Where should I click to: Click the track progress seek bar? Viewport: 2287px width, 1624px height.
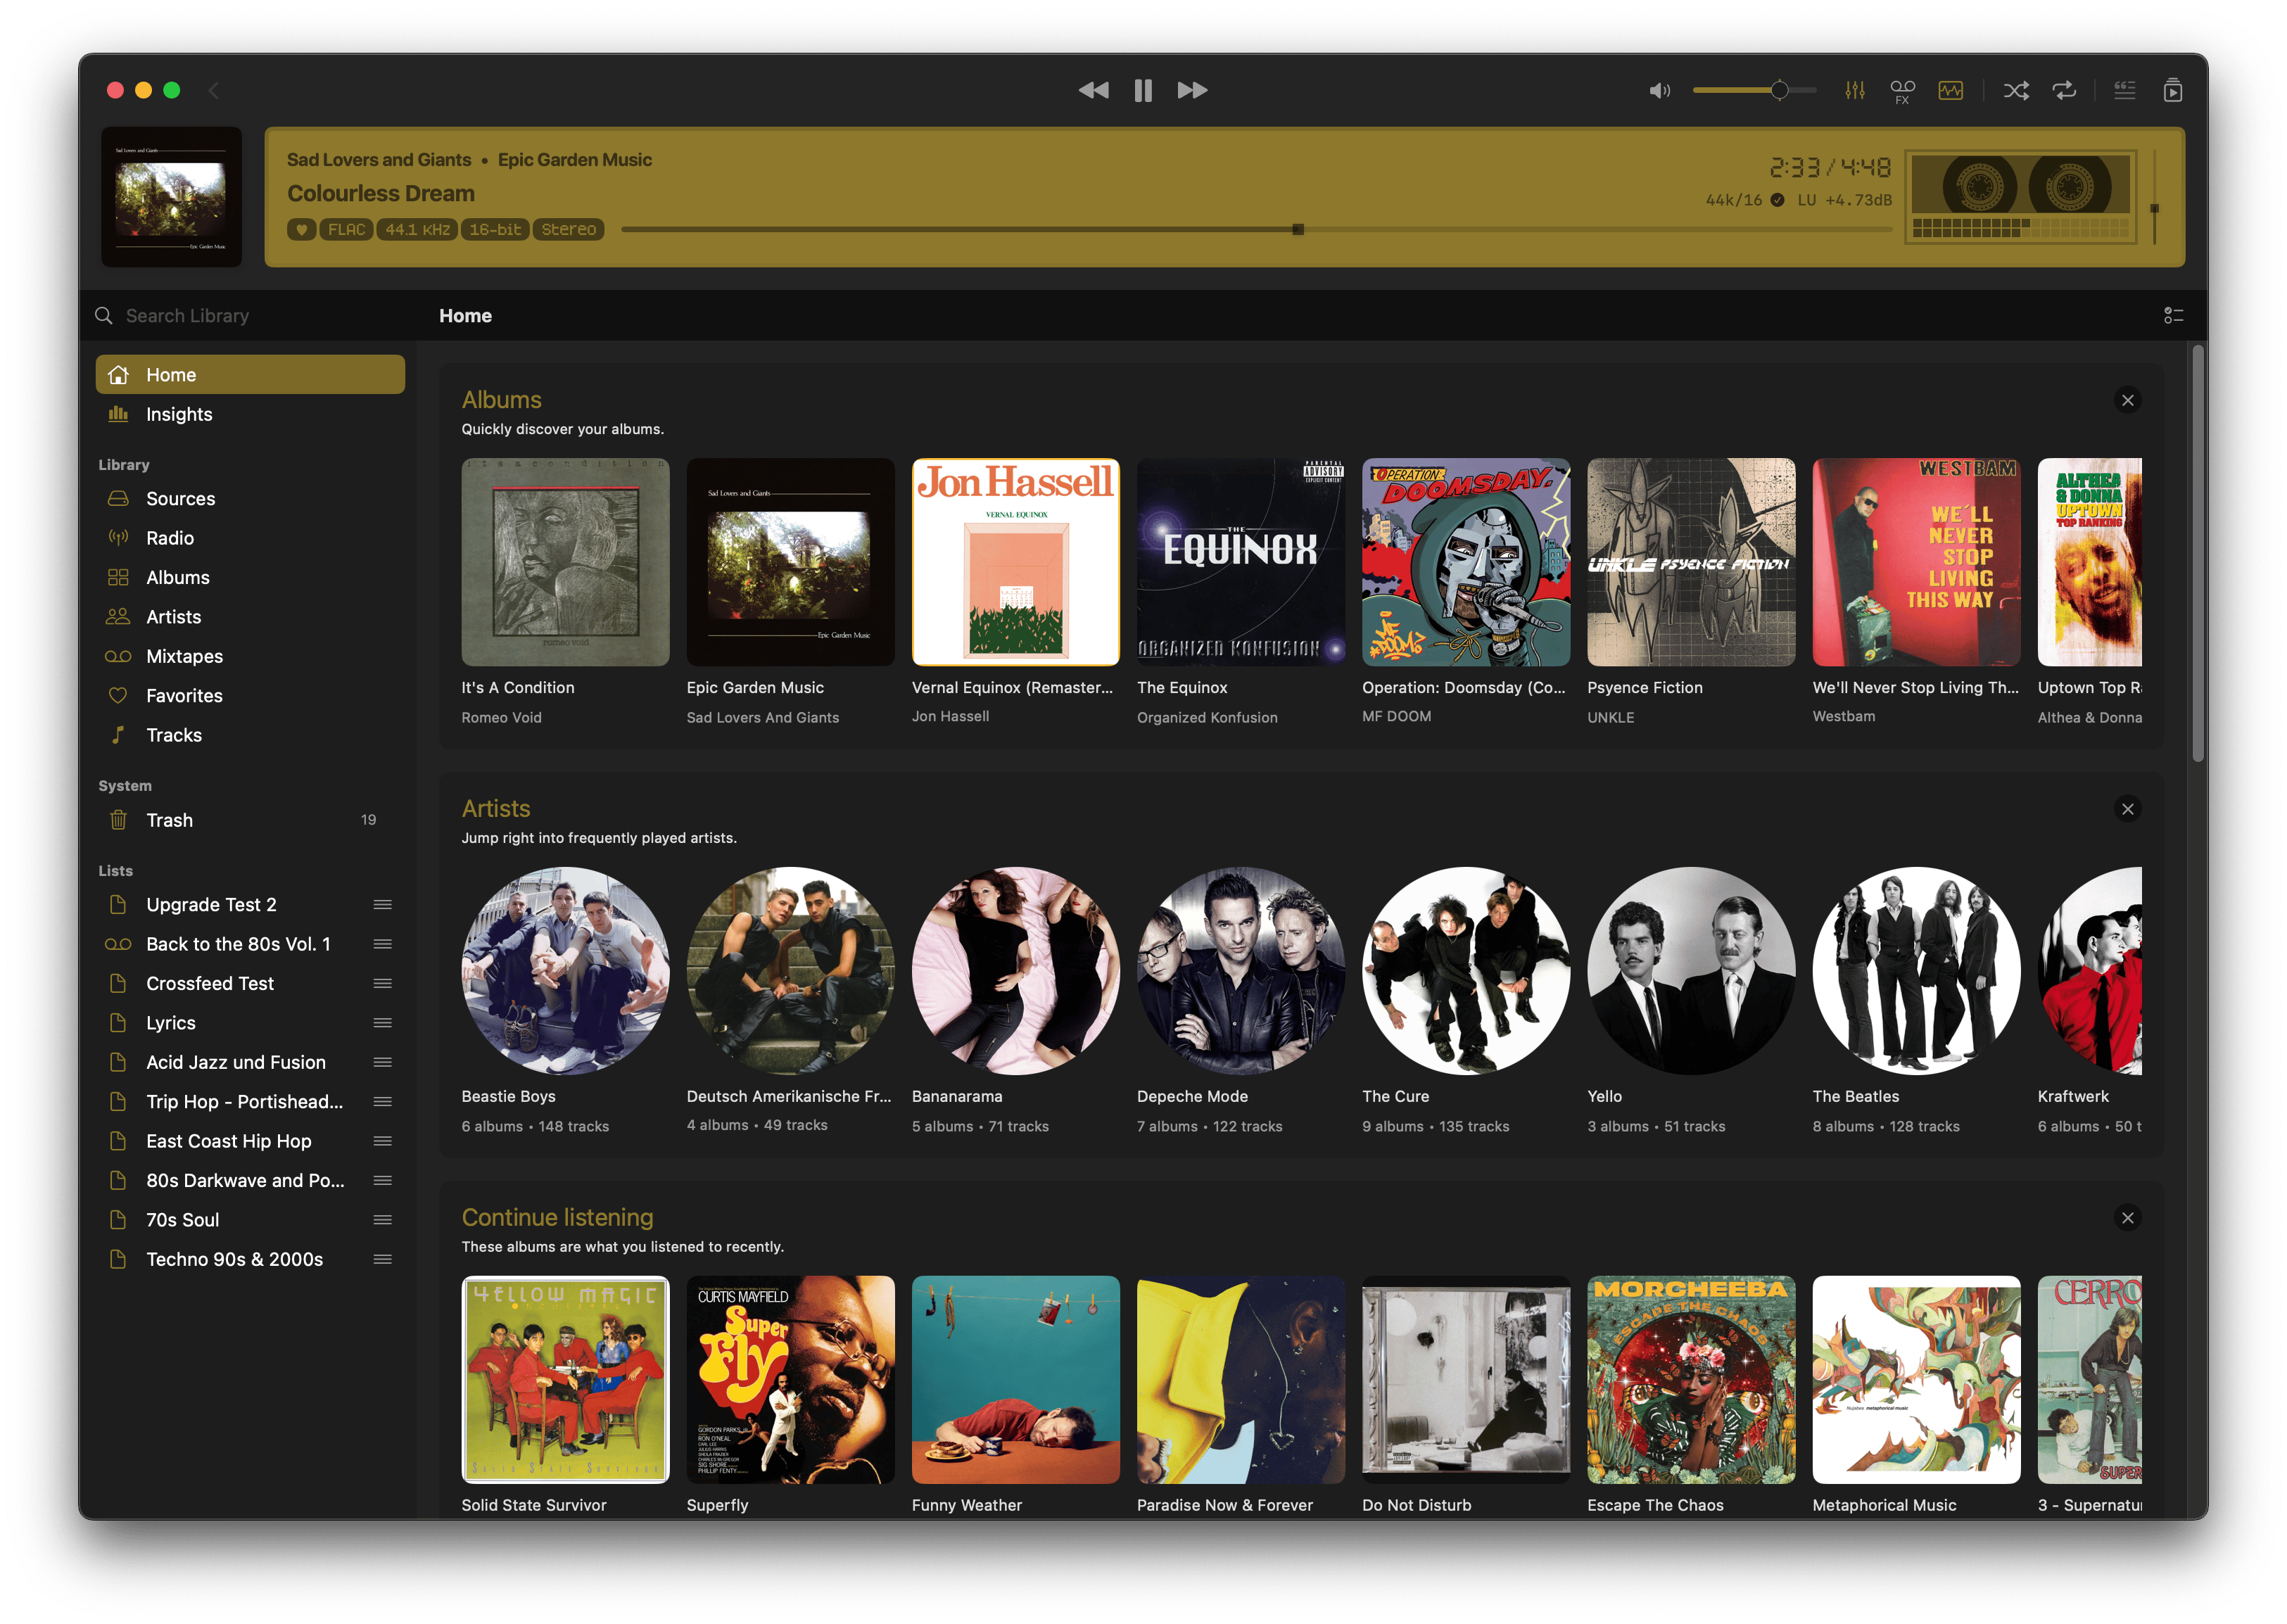(1000, 230)
